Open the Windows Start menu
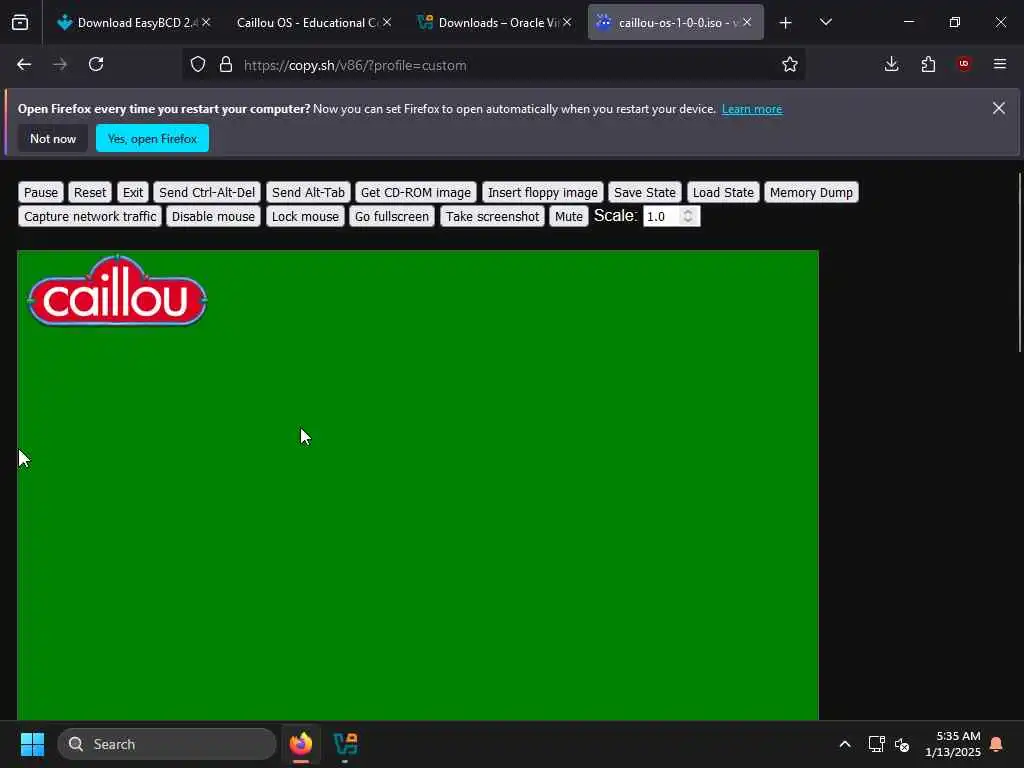This screenshot has width=1024, height=768. (32, 744)
